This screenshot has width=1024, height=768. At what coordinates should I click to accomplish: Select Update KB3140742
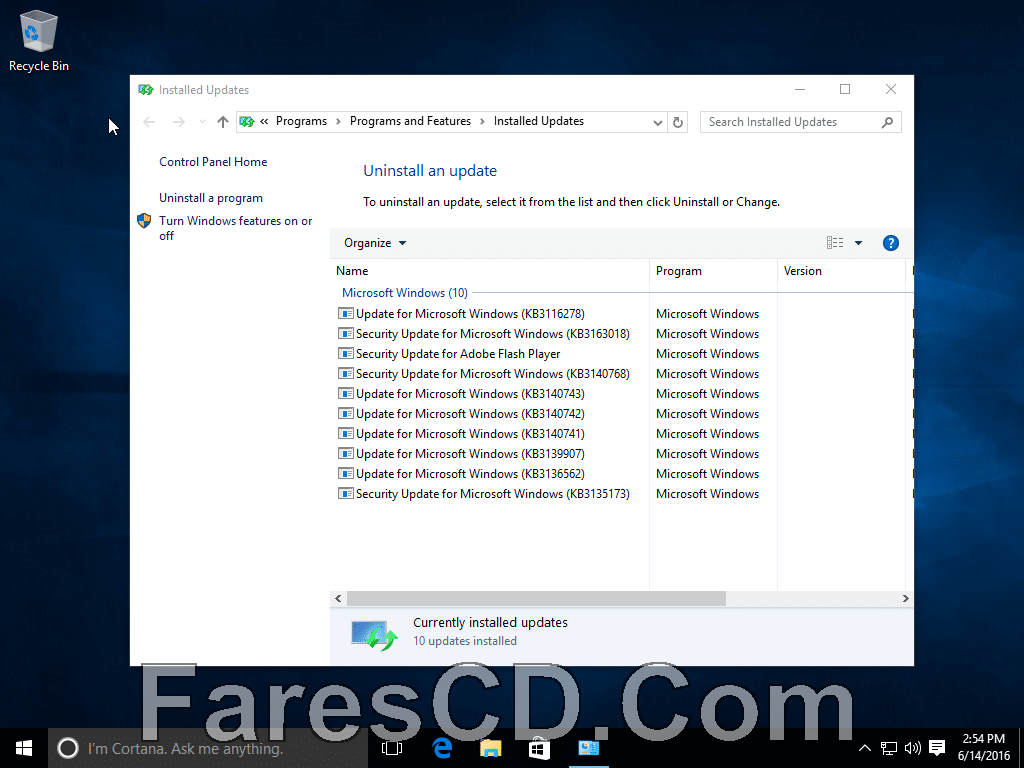point(470,413)
